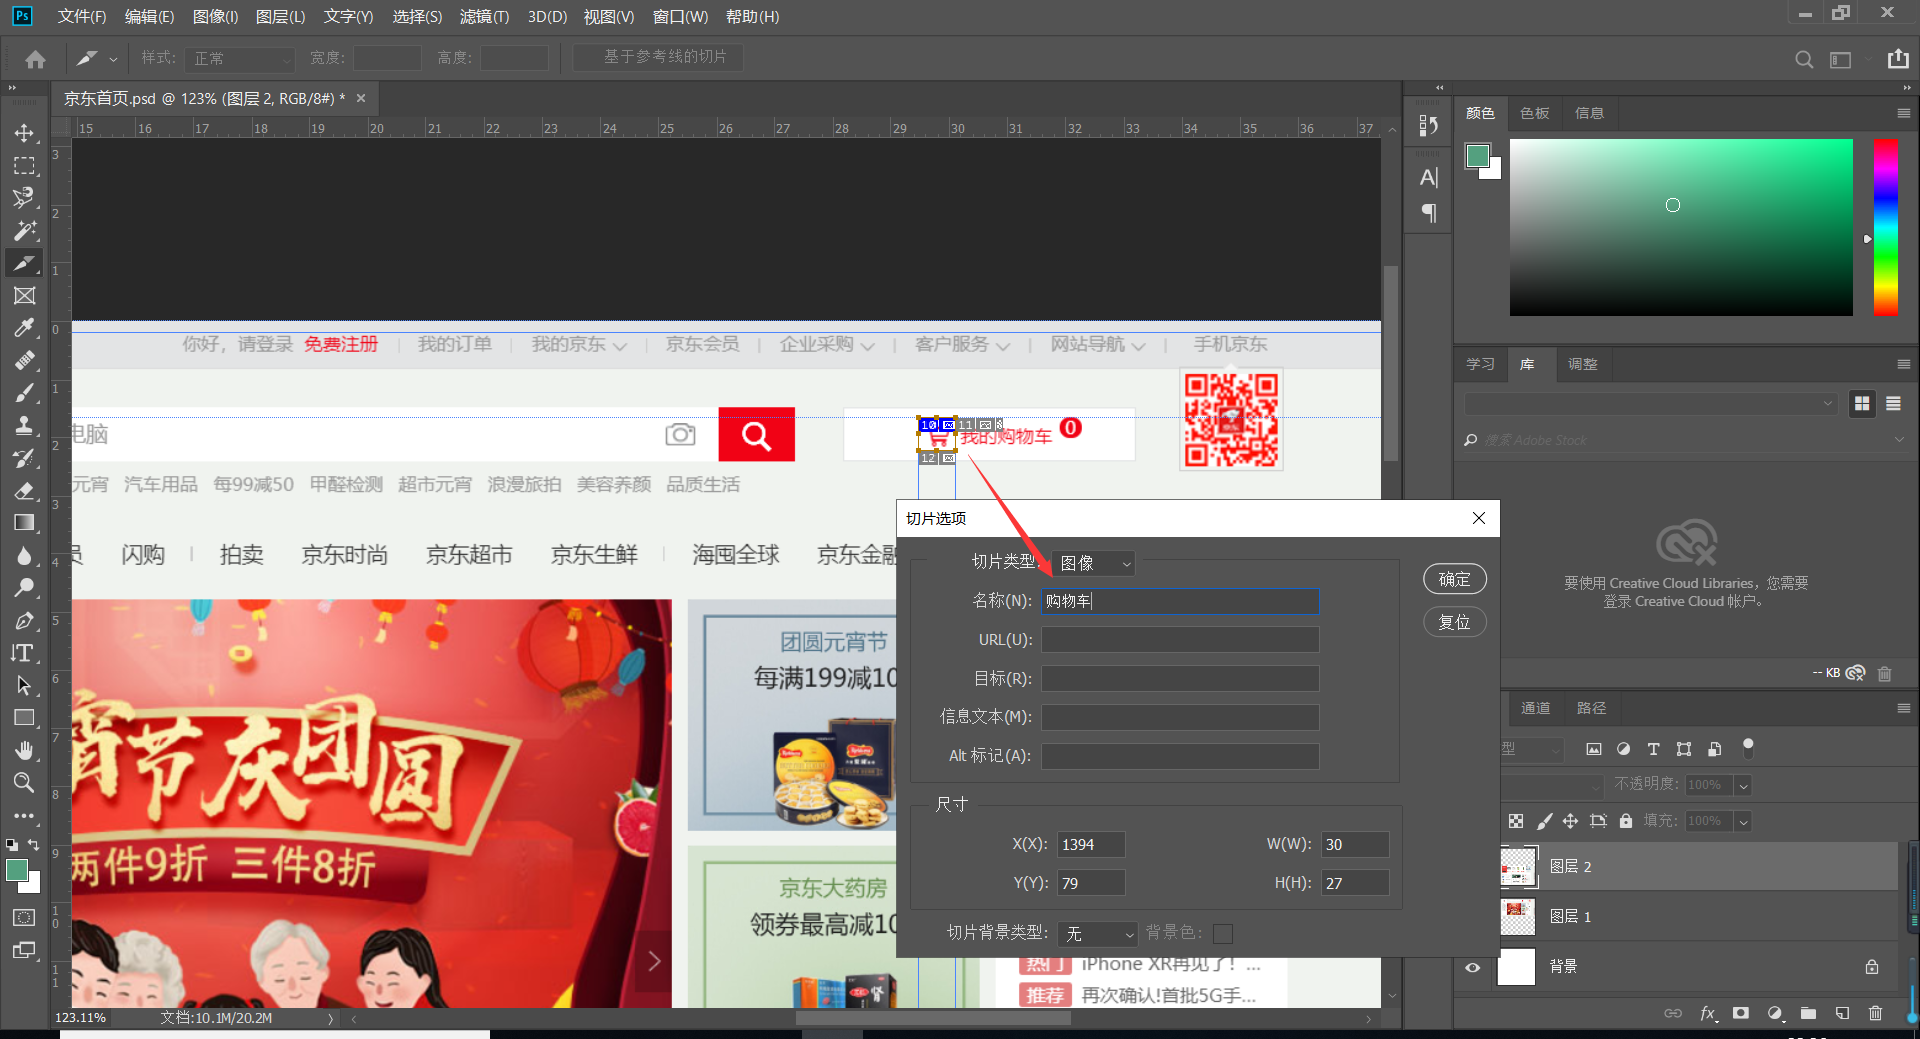Image resolution: width=1920 pixels, height=1039 pixels.
Task: Click the 确定 button in slice options
Action: 1454,579
